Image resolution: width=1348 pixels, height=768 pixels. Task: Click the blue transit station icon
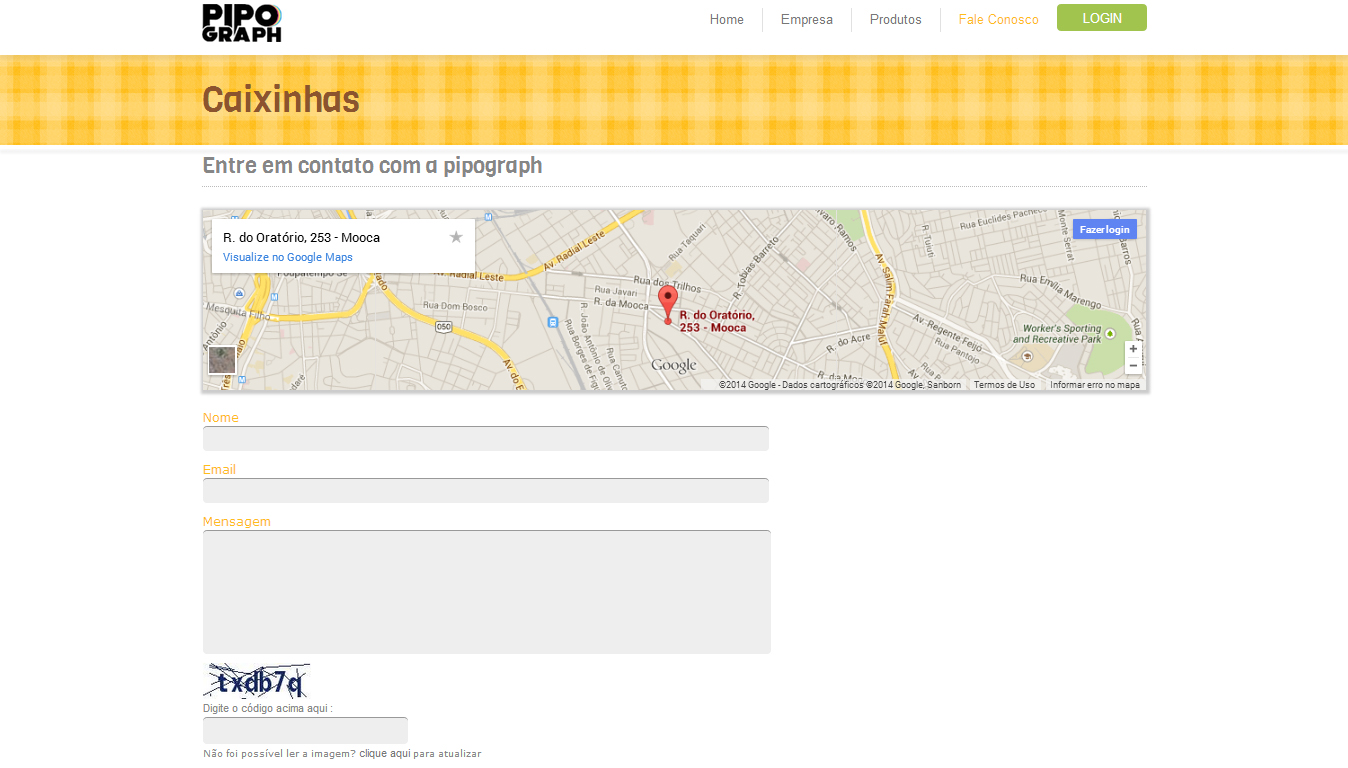pyautogui.click(x=553, y=322)
